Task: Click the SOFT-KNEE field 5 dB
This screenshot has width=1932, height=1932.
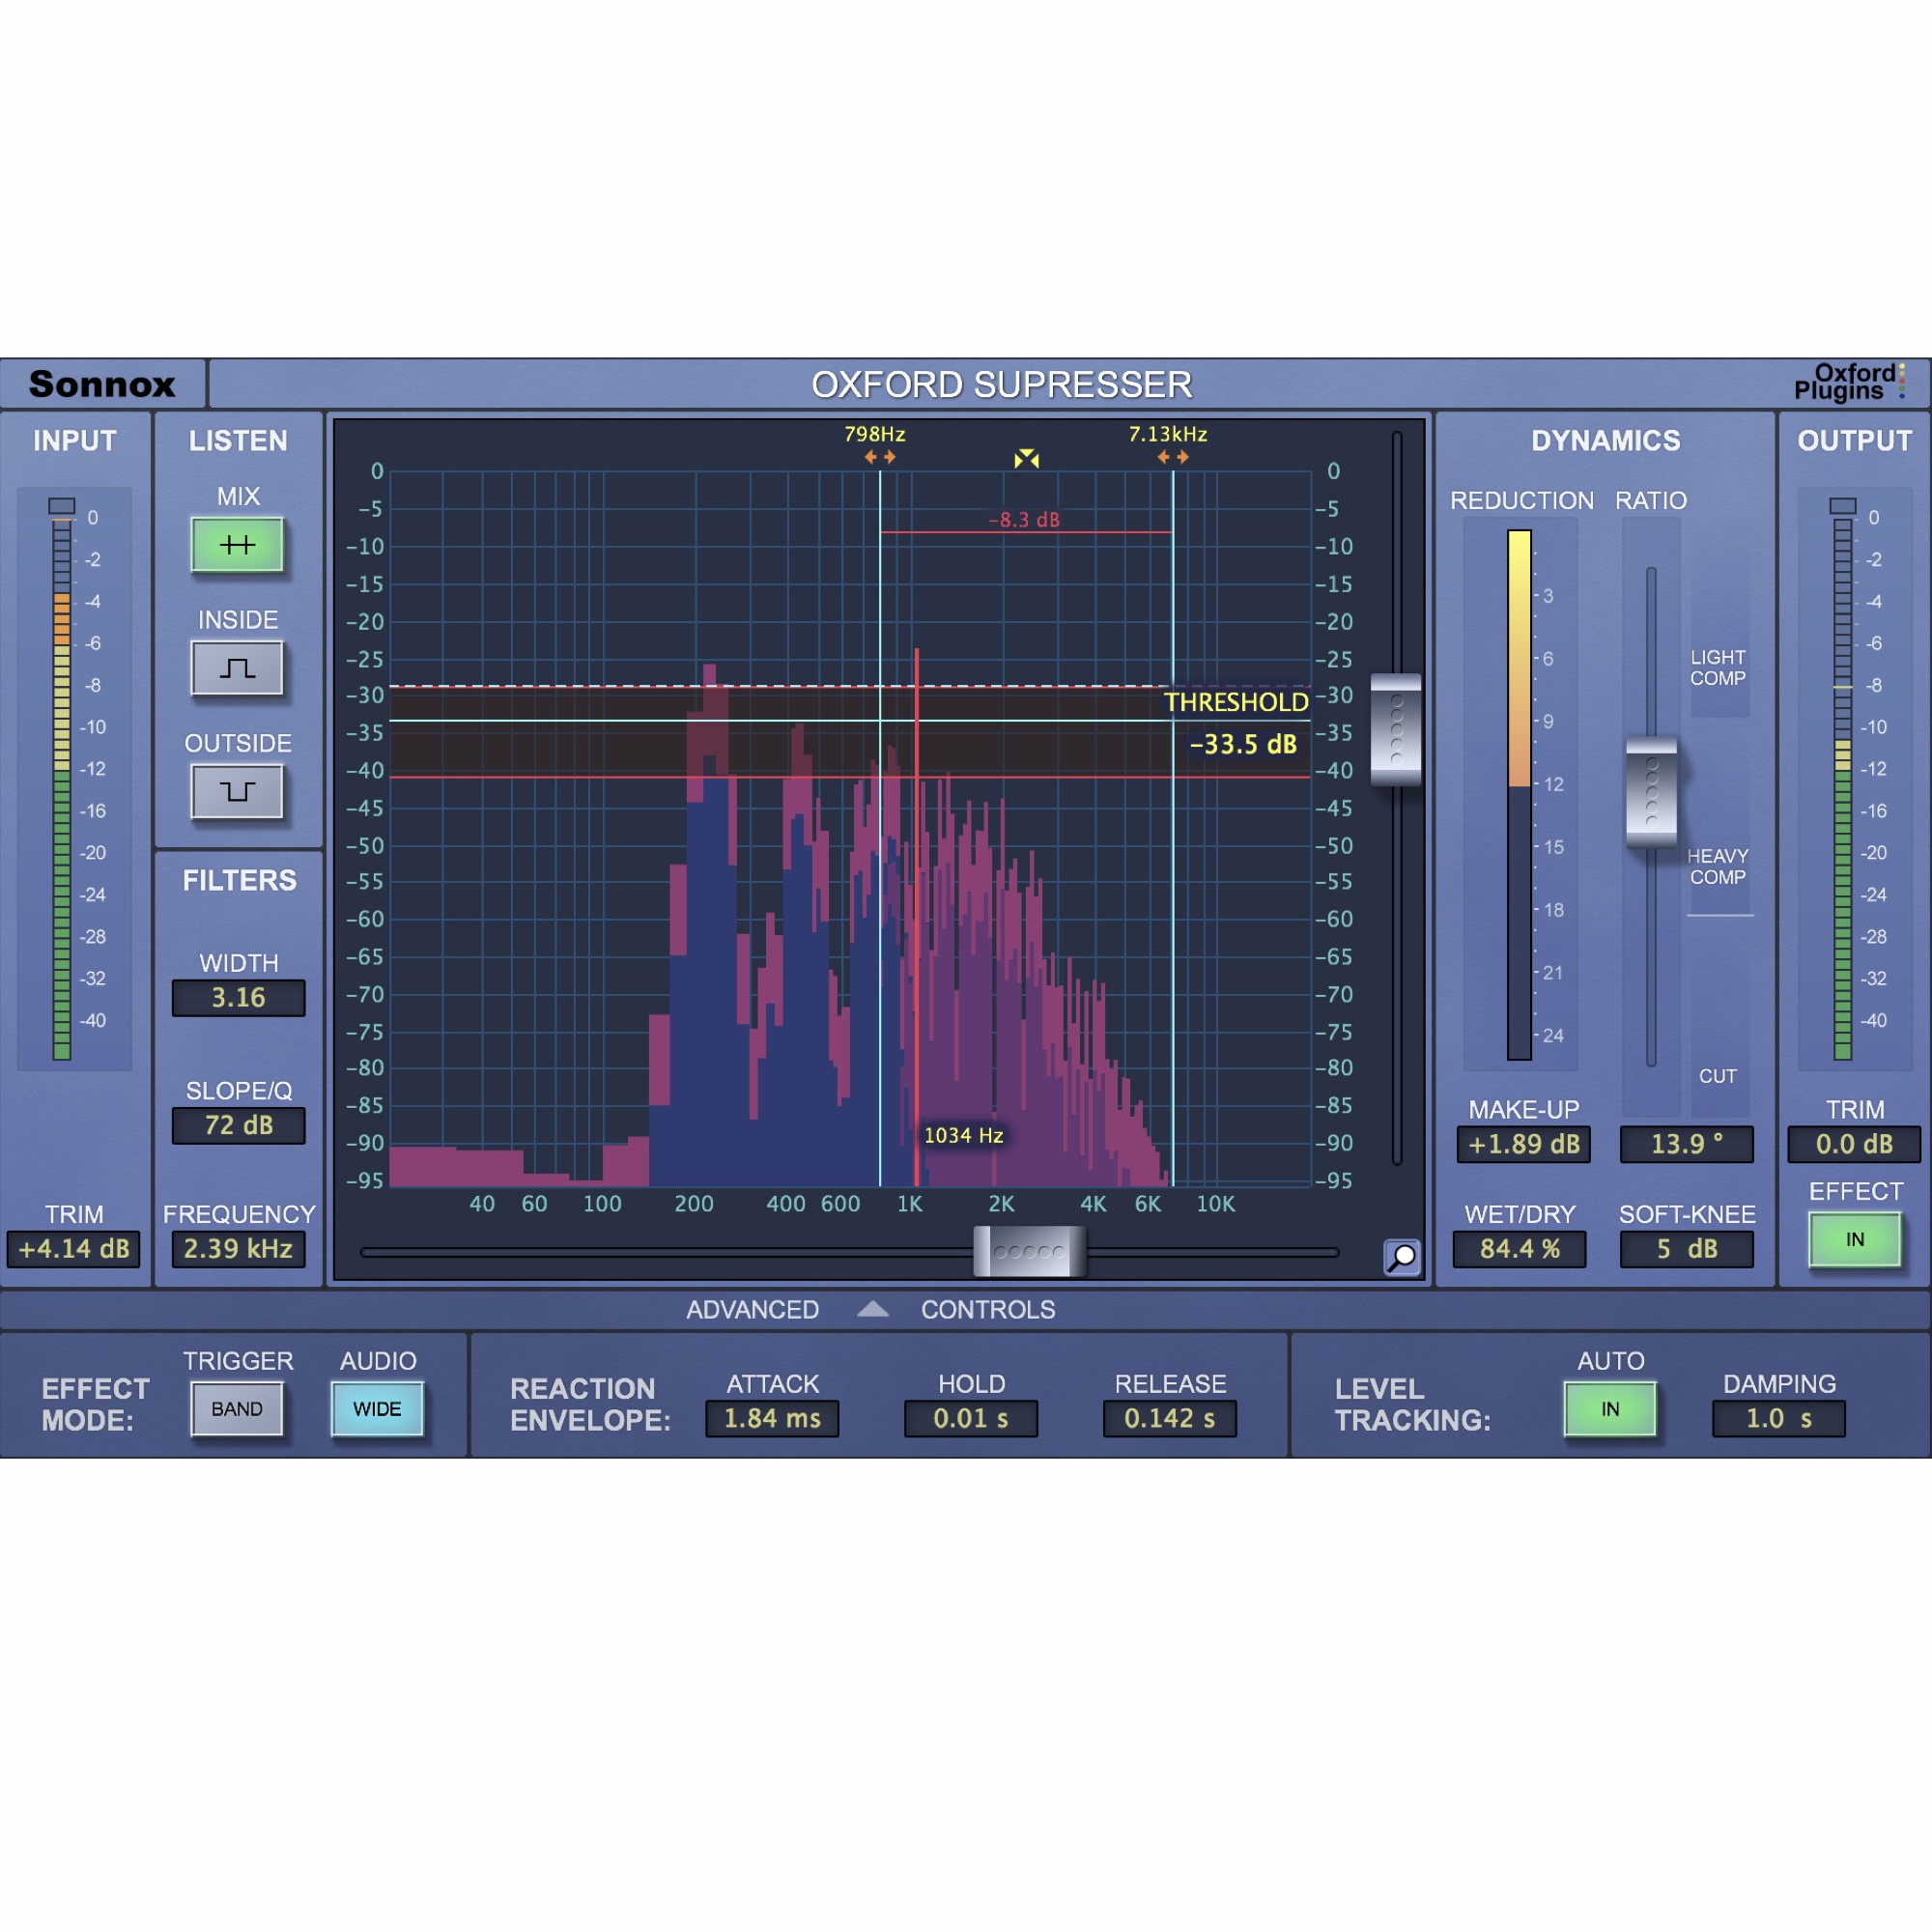Action: click(x=1687, y=1249)
